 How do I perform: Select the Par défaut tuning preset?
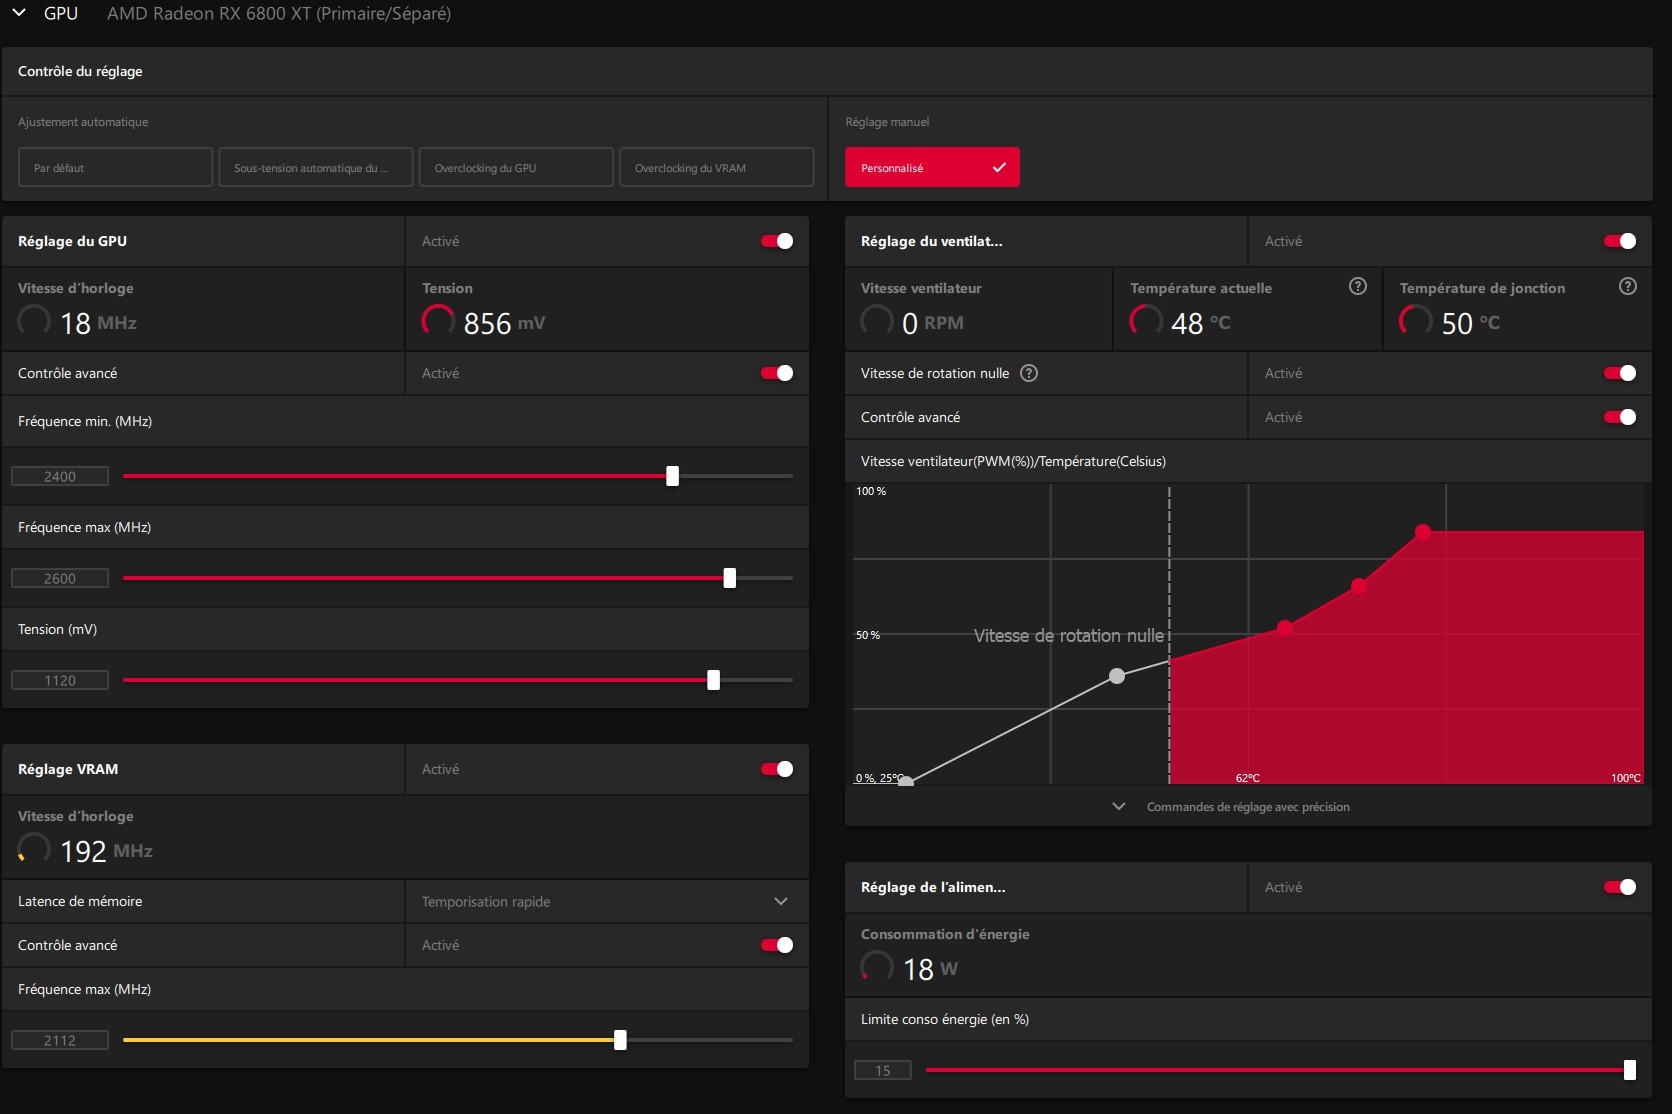point(115,168)
